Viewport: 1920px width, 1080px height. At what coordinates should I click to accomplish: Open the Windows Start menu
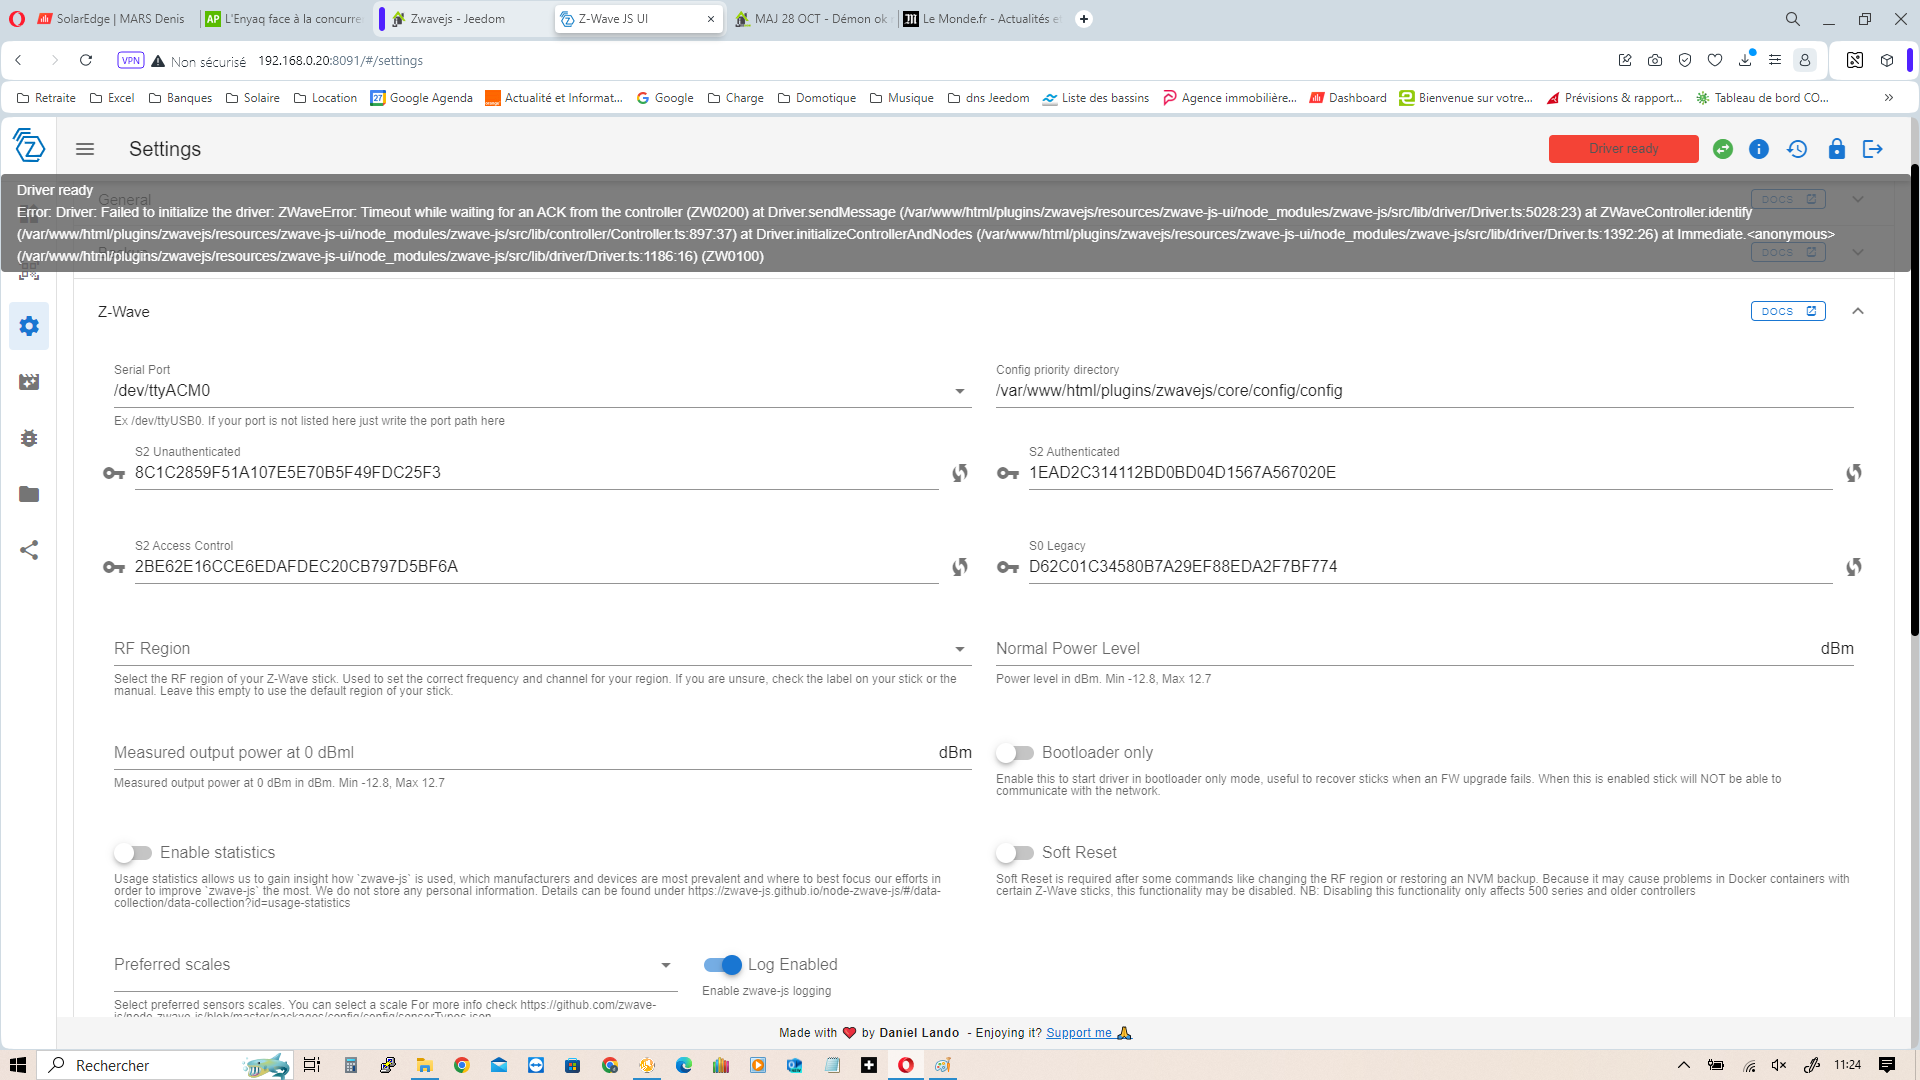[x=17, y=1065]
